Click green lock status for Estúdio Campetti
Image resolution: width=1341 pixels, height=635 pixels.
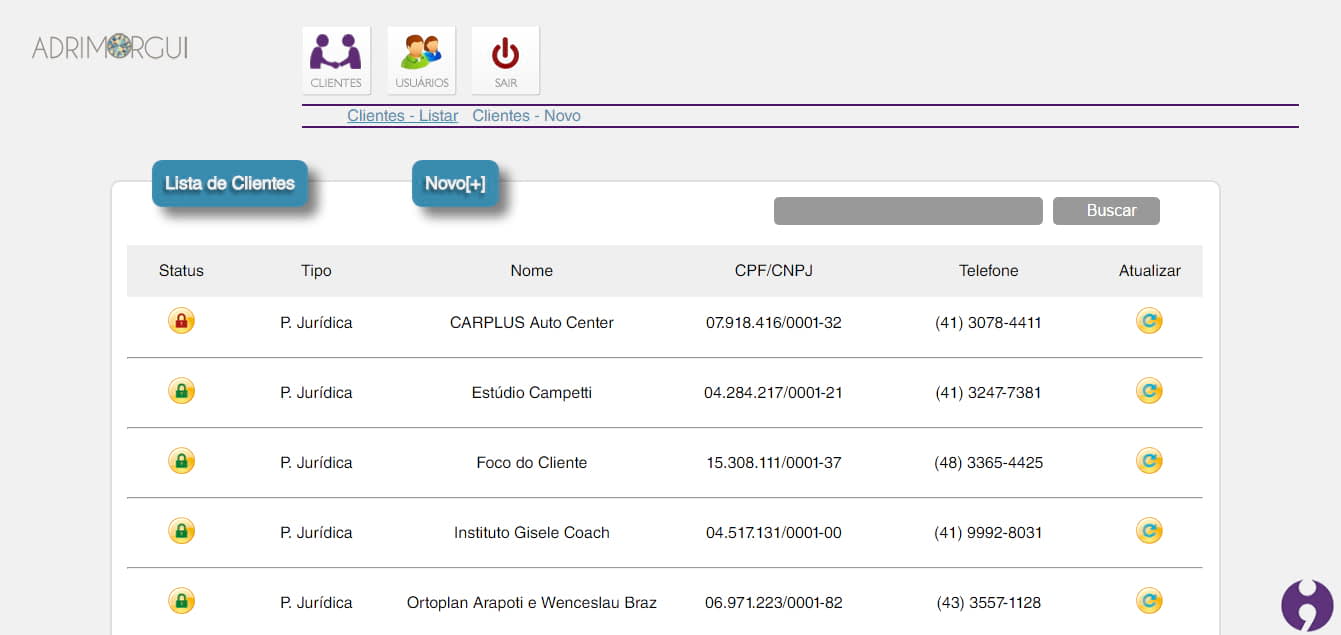(x=181, y=391)
